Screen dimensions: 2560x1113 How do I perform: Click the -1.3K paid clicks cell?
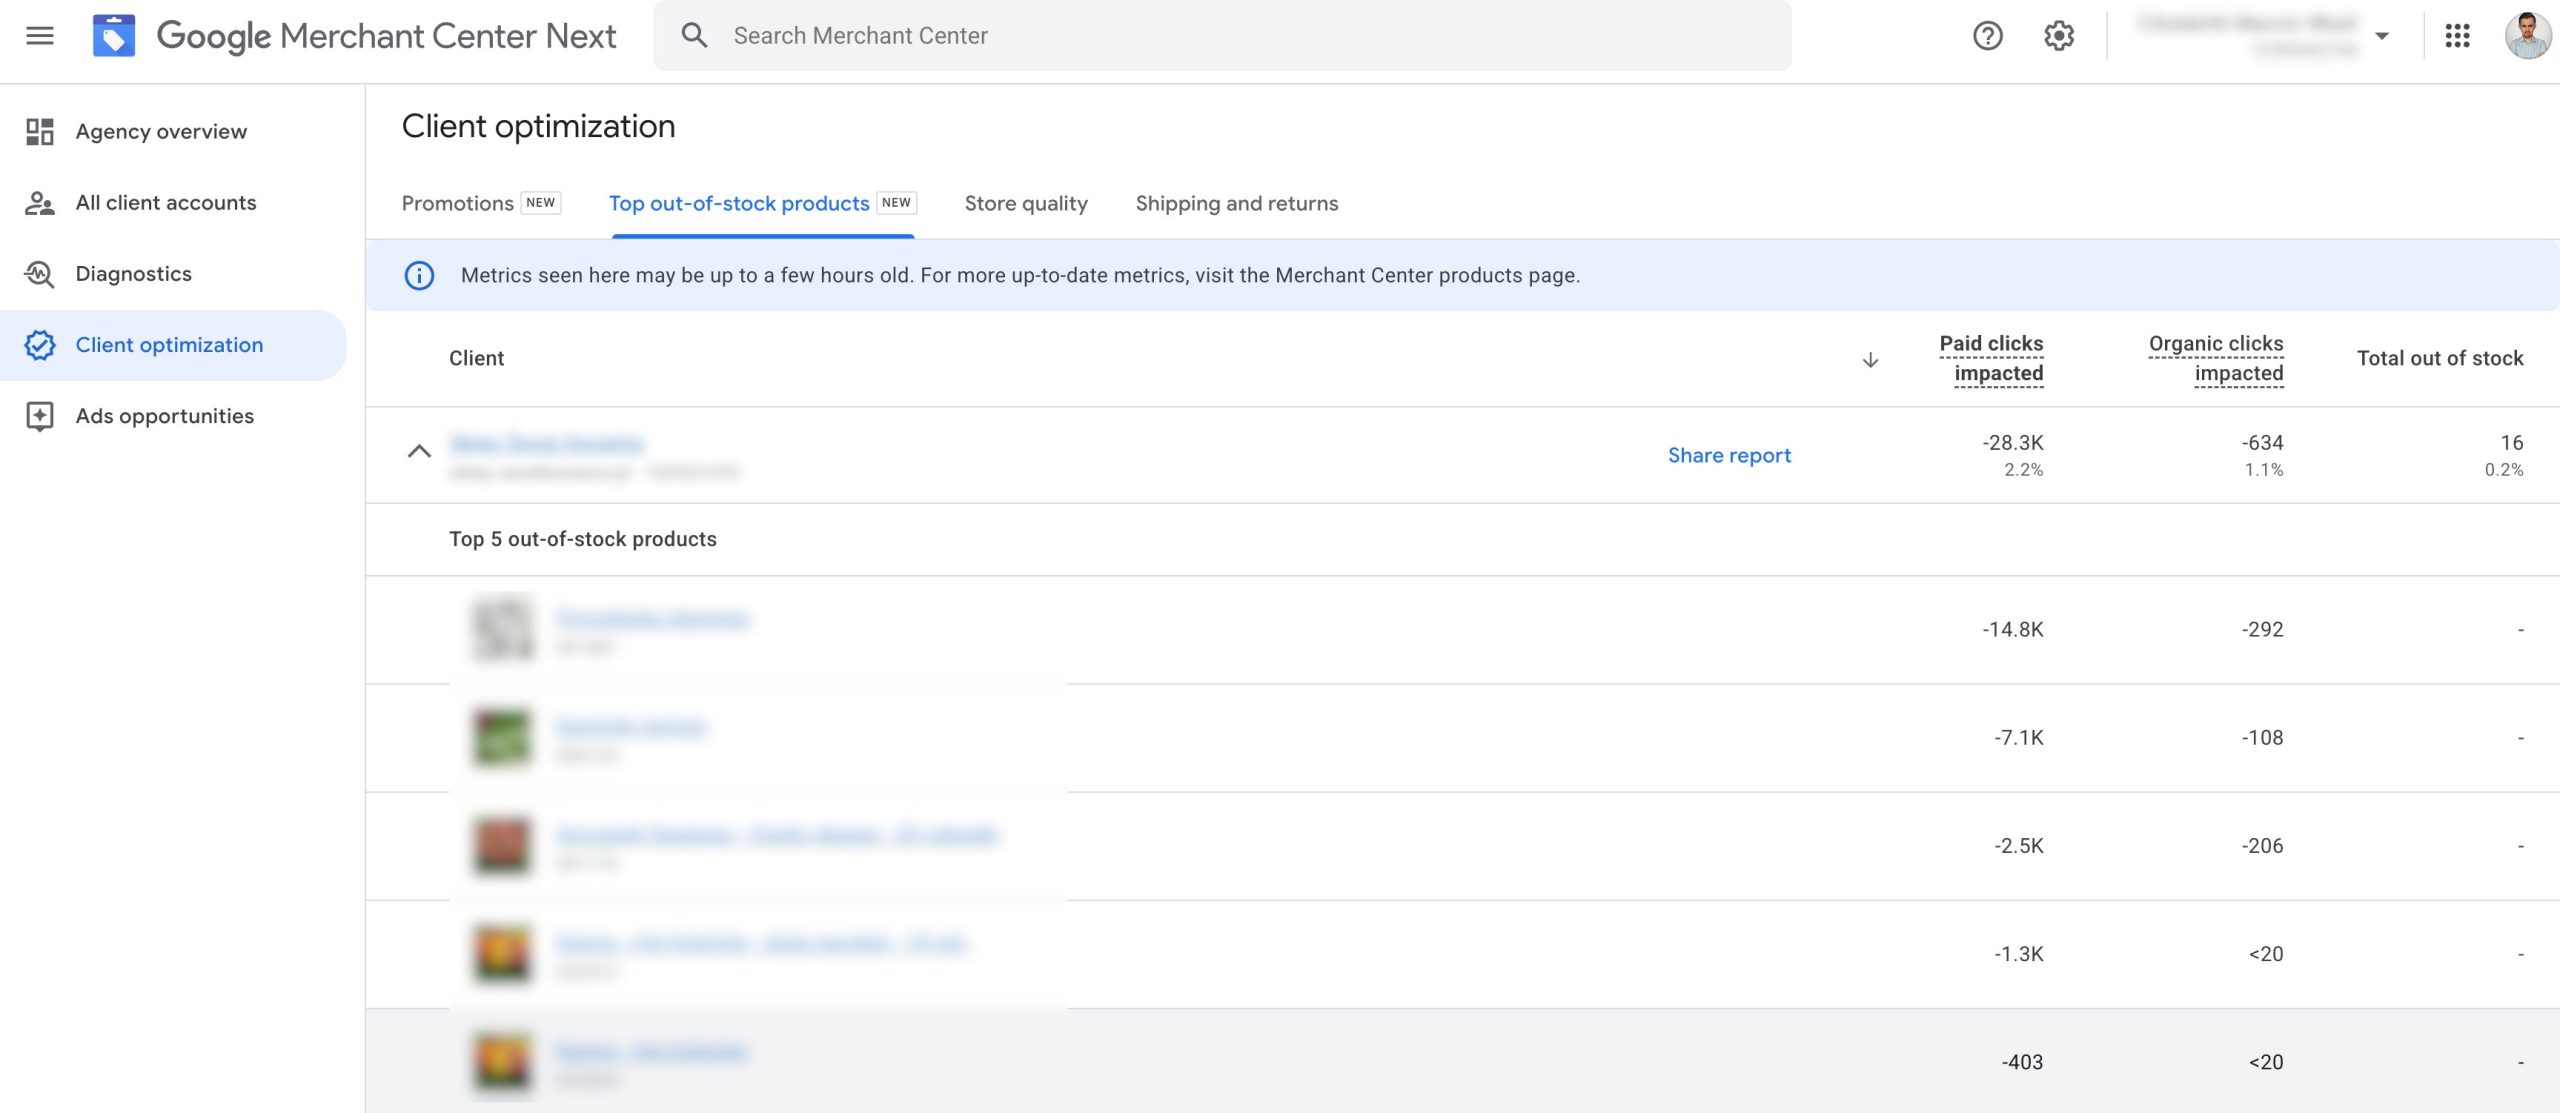point(2018,953)
